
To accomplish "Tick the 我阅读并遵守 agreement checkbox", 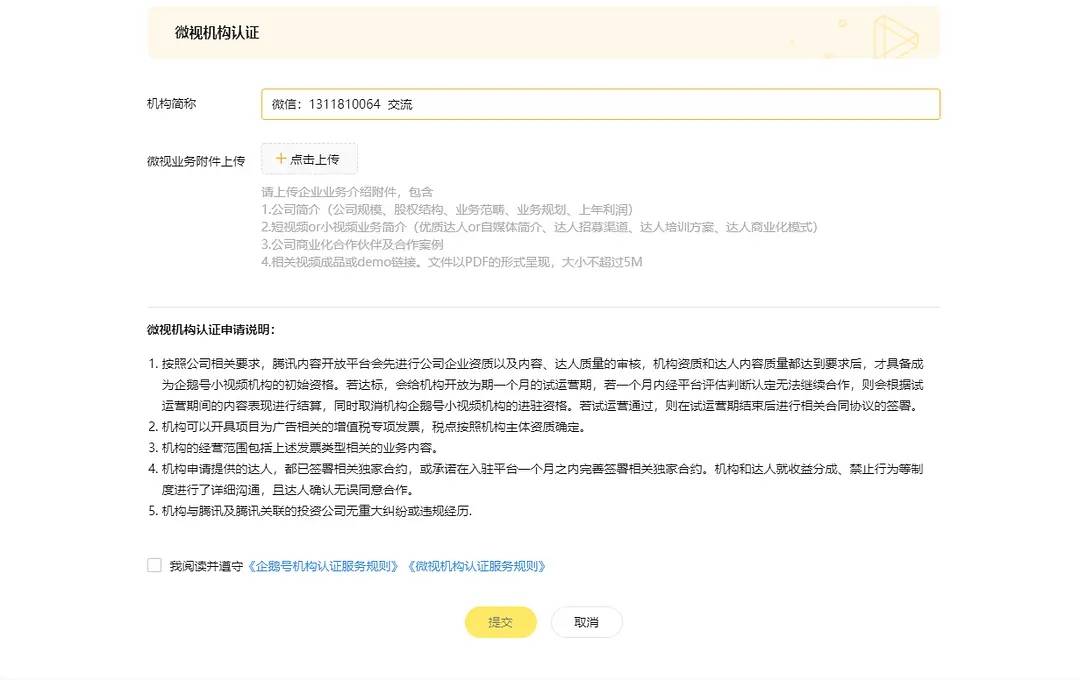I will (154, 565).
